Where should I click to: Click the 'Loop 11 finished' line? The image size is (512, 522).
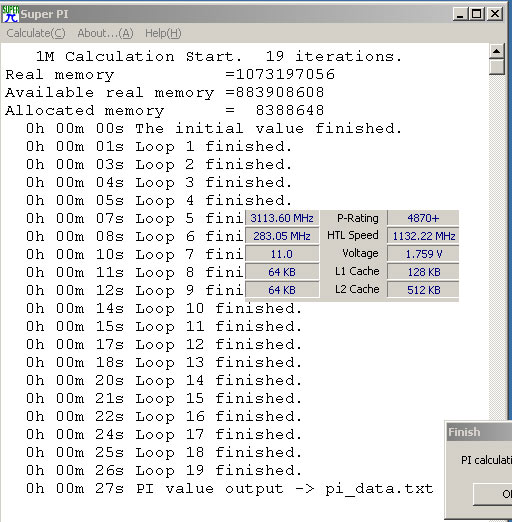(x=164, y=327)
